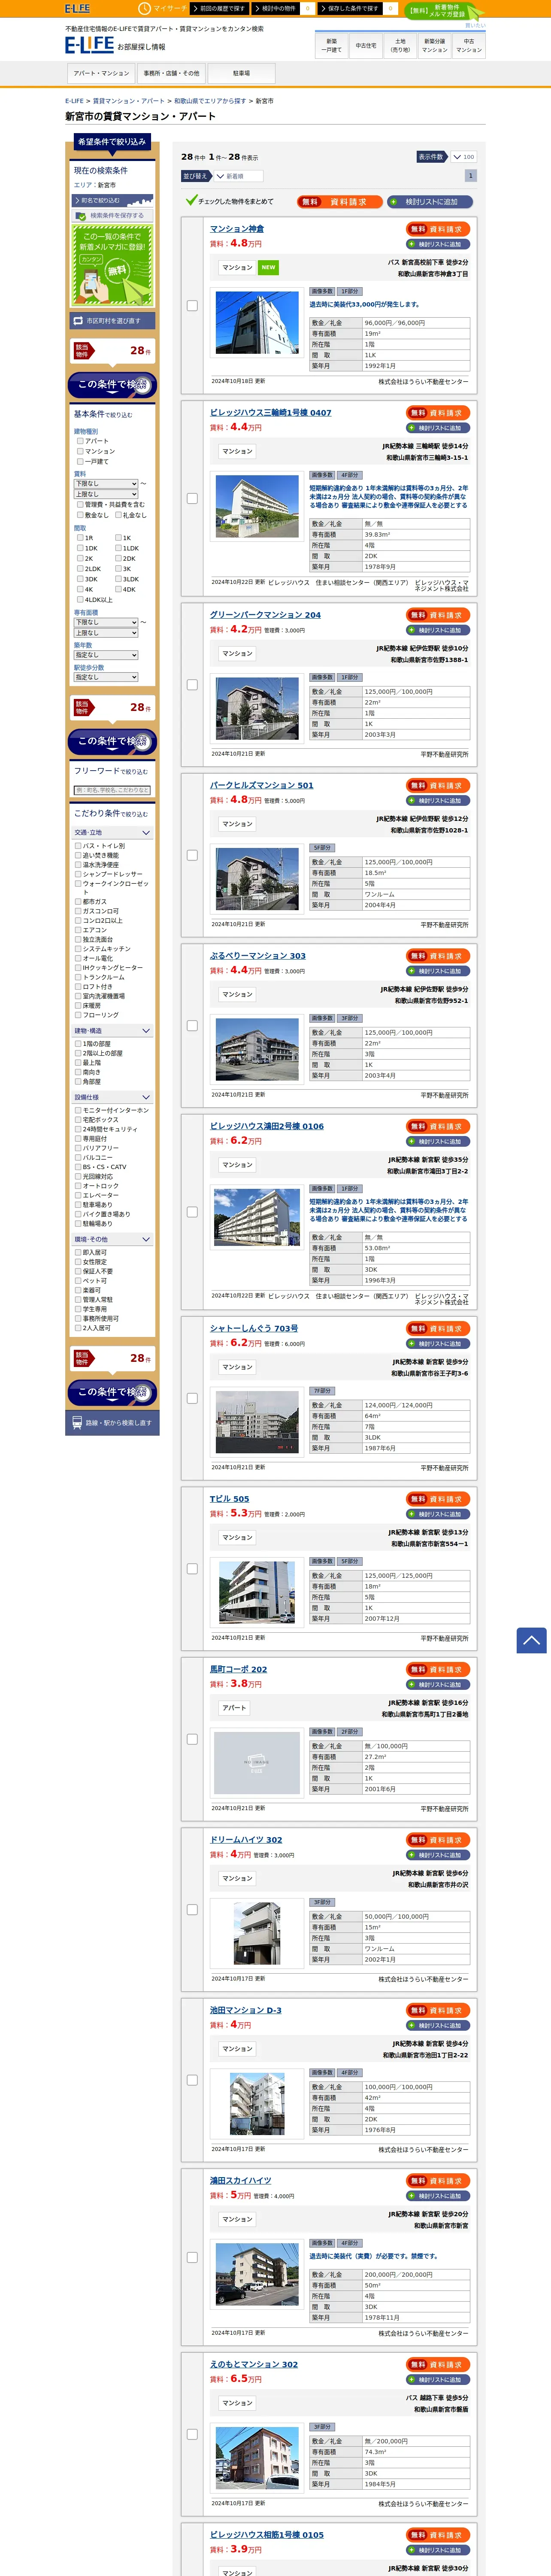Open the display count 100 dropdown
This screenshot has height=2576, width=551.
(463, 157)
